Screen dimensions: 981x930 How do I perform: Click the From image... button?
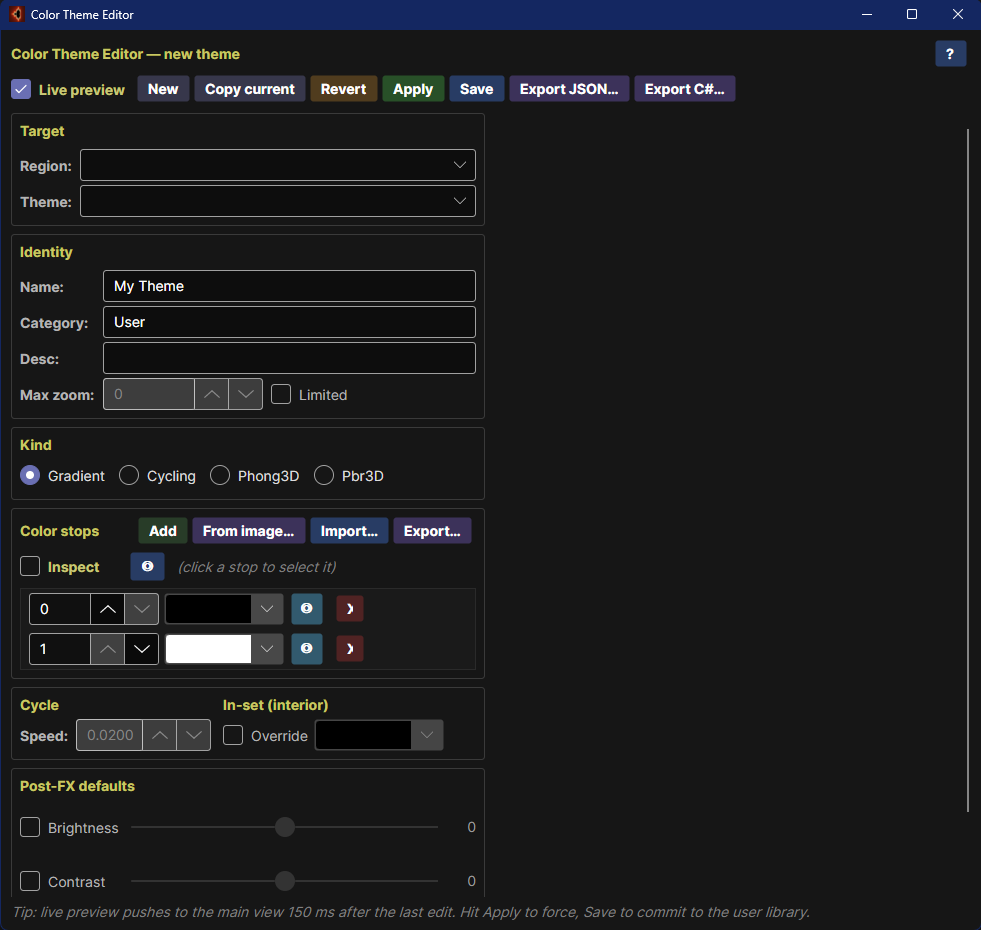248,531
